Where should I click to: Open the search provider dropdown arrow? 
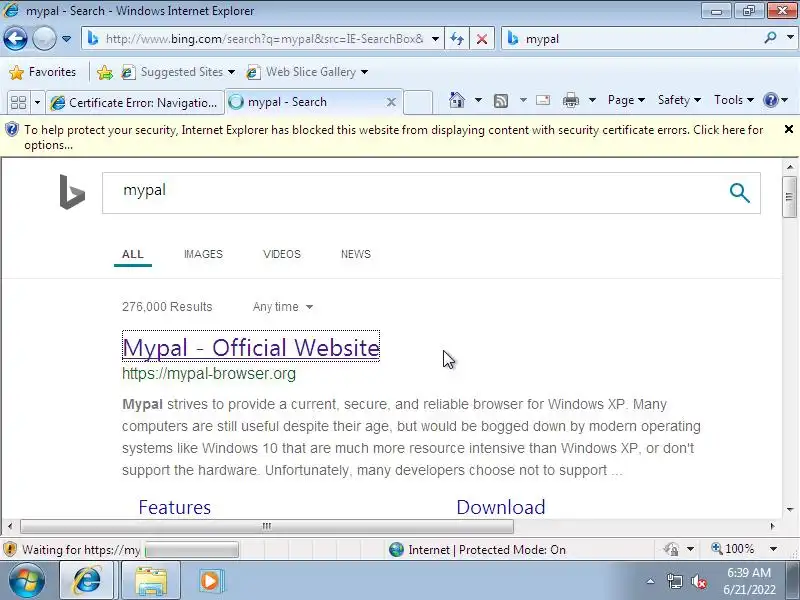pyautogui.click(x=790, y=38)
